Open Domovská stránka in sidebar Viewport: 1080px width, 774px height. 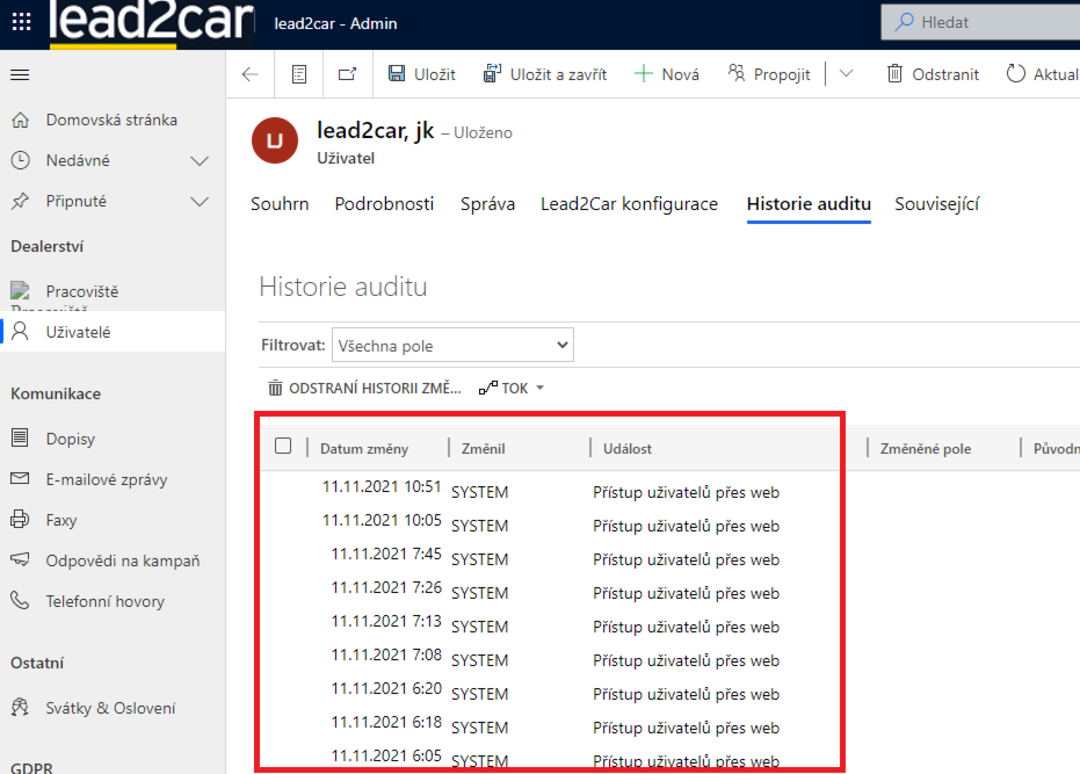[111, 120]
